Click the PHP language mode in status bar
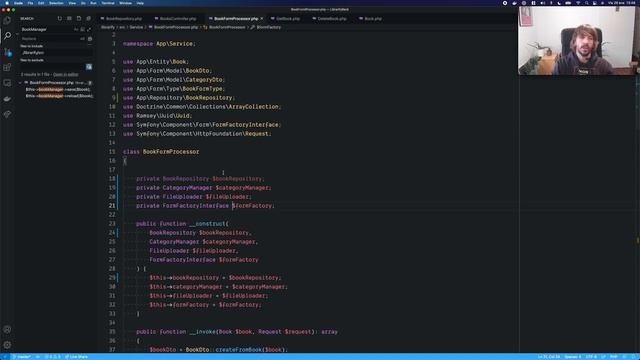Viewport: 640px width, 360px height. (x=613, y=357)
